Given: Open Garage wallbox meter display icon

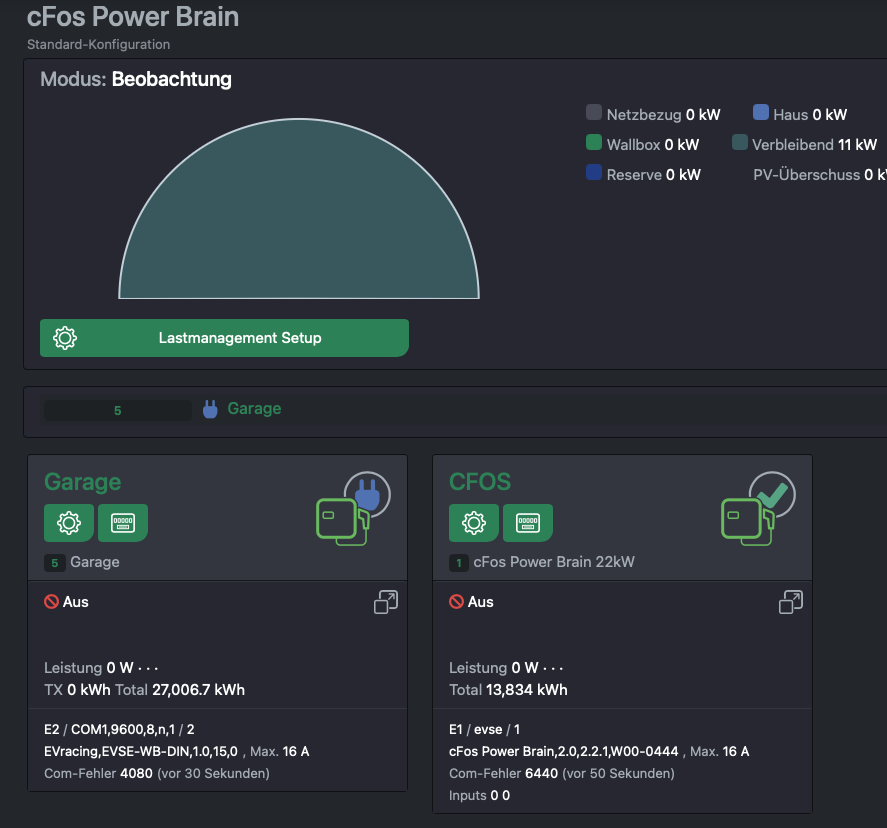Looking at the screenshot, I should coord(123,523).
